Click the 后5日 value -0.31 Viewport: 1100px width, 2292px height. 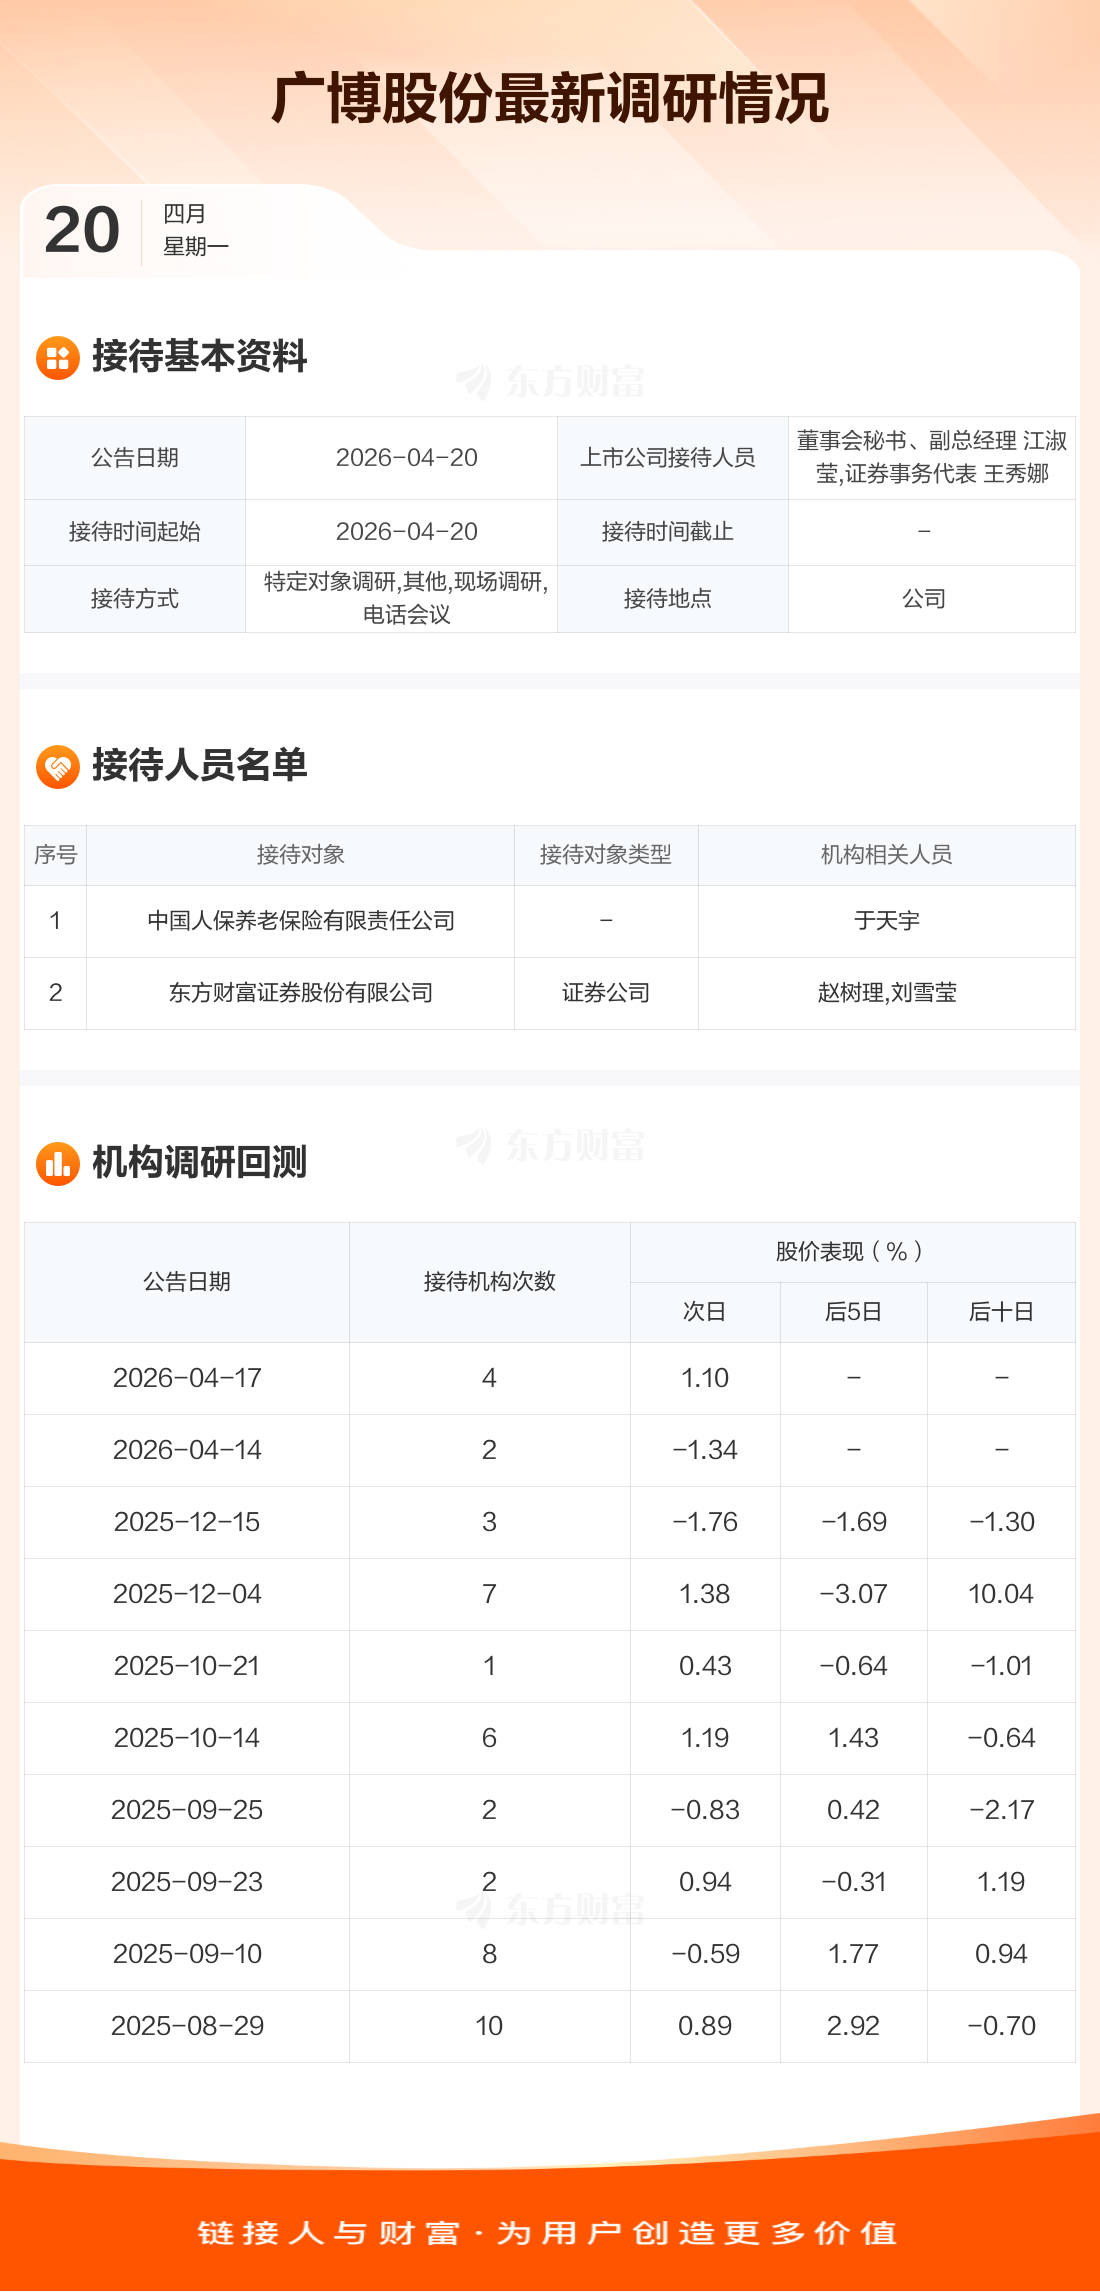(854, 1882)
